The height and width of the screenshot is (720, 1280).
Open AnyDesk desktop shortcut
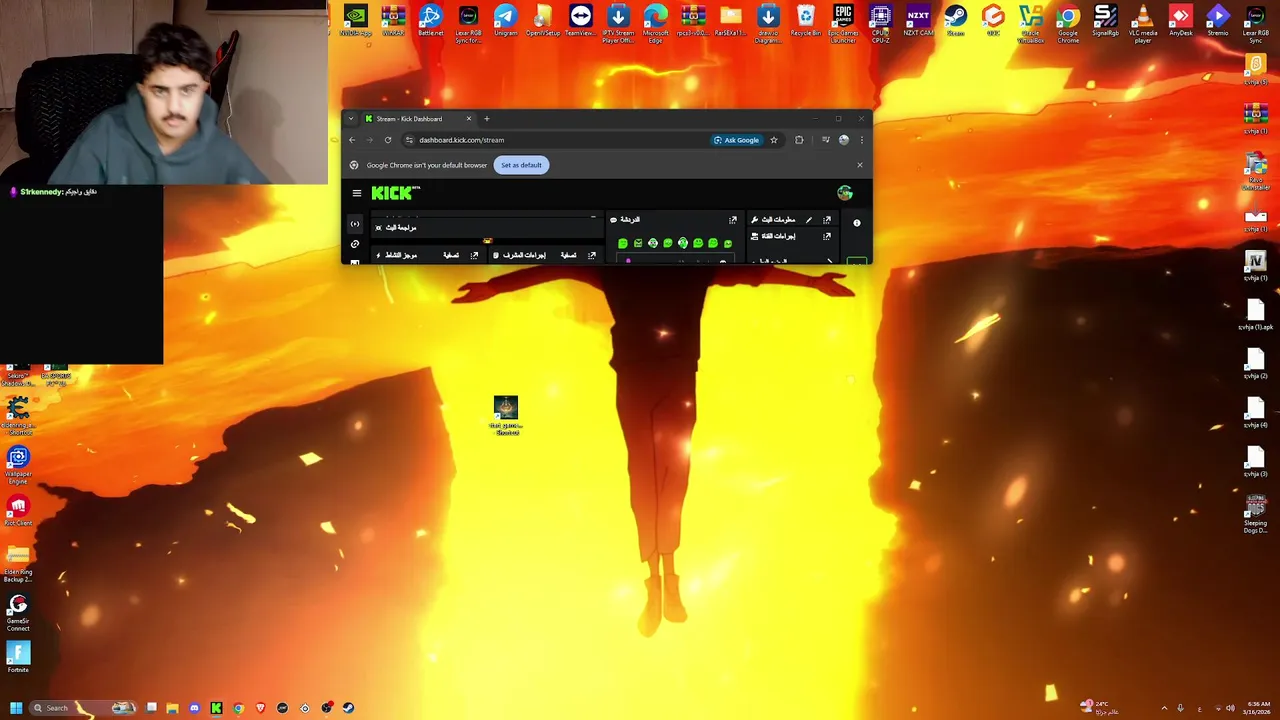coord(1180,22)
